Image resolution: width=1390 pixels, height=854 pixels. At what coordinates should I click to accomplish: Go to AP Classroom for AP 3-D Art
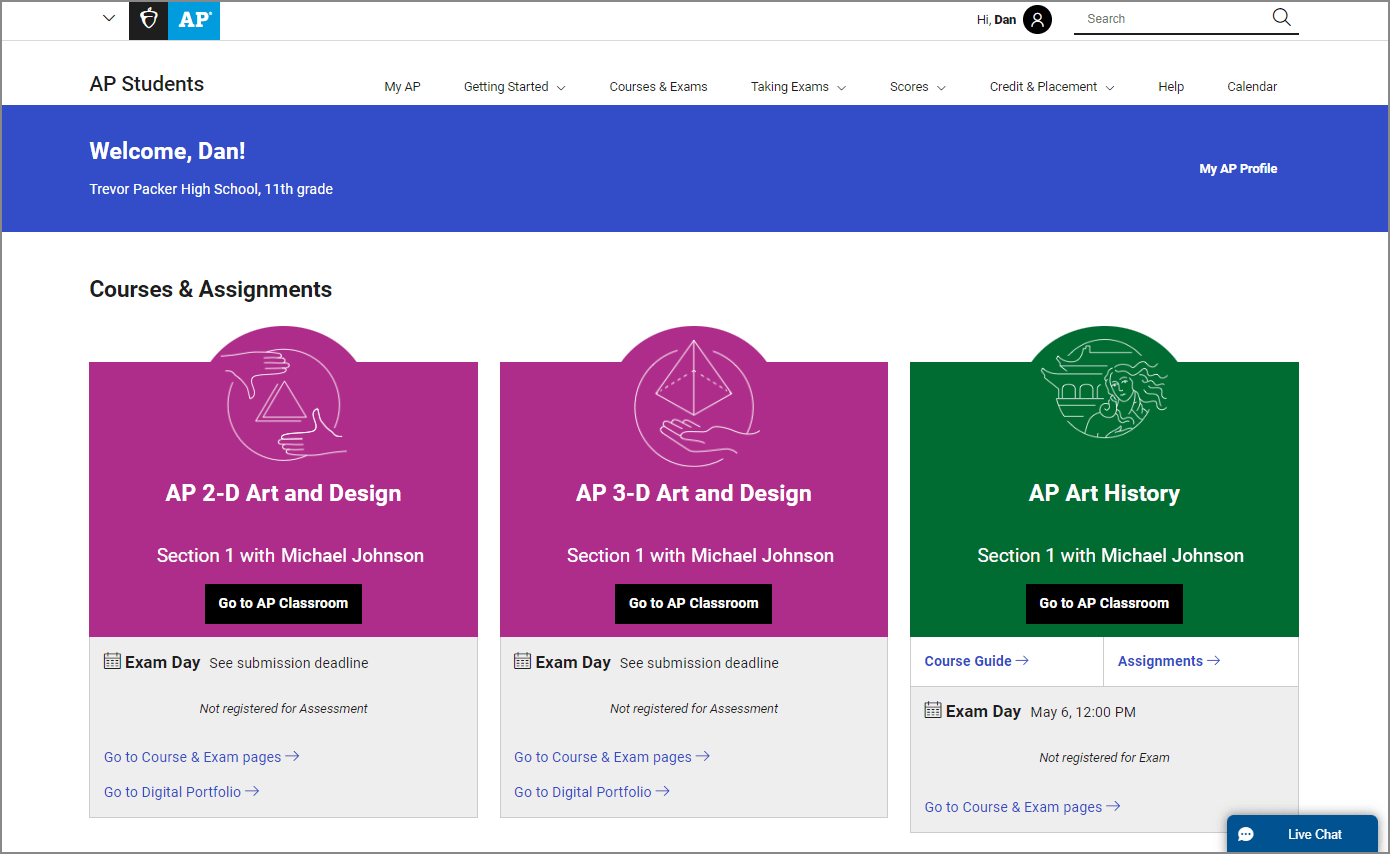(693, 604)
